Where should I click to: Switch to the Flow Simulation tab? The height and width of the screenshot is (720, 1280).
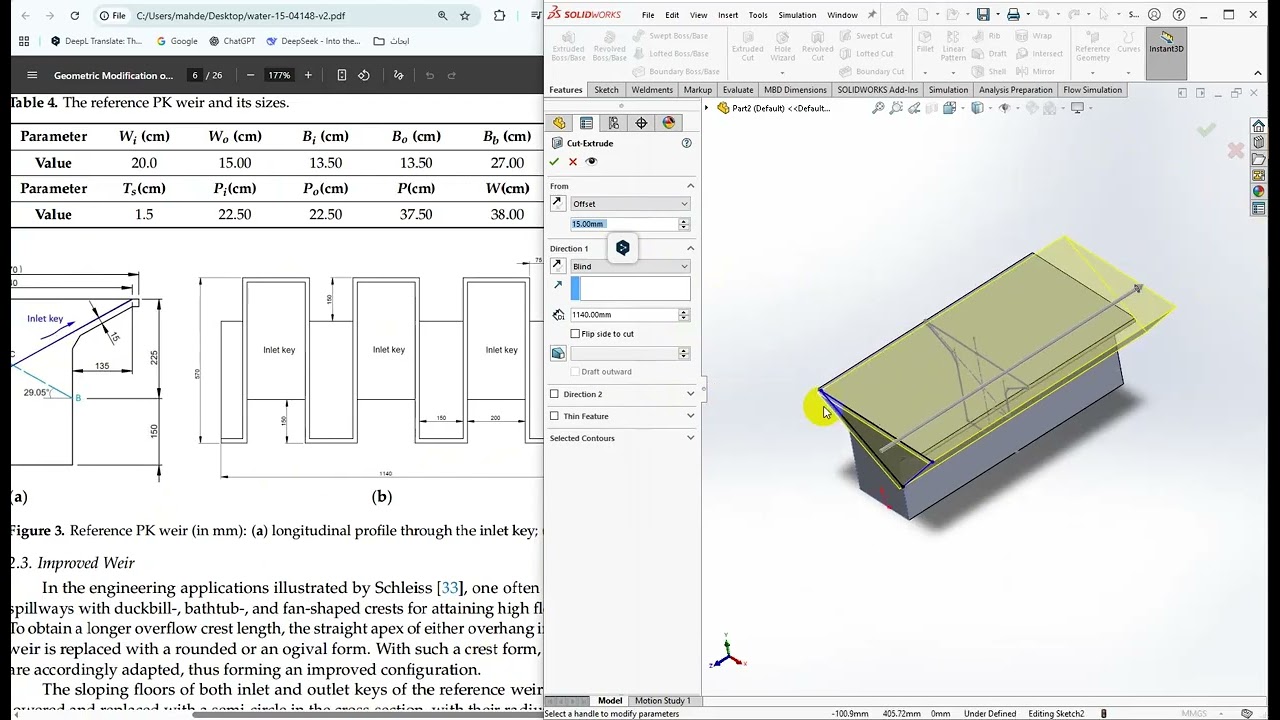point(1092,90)
